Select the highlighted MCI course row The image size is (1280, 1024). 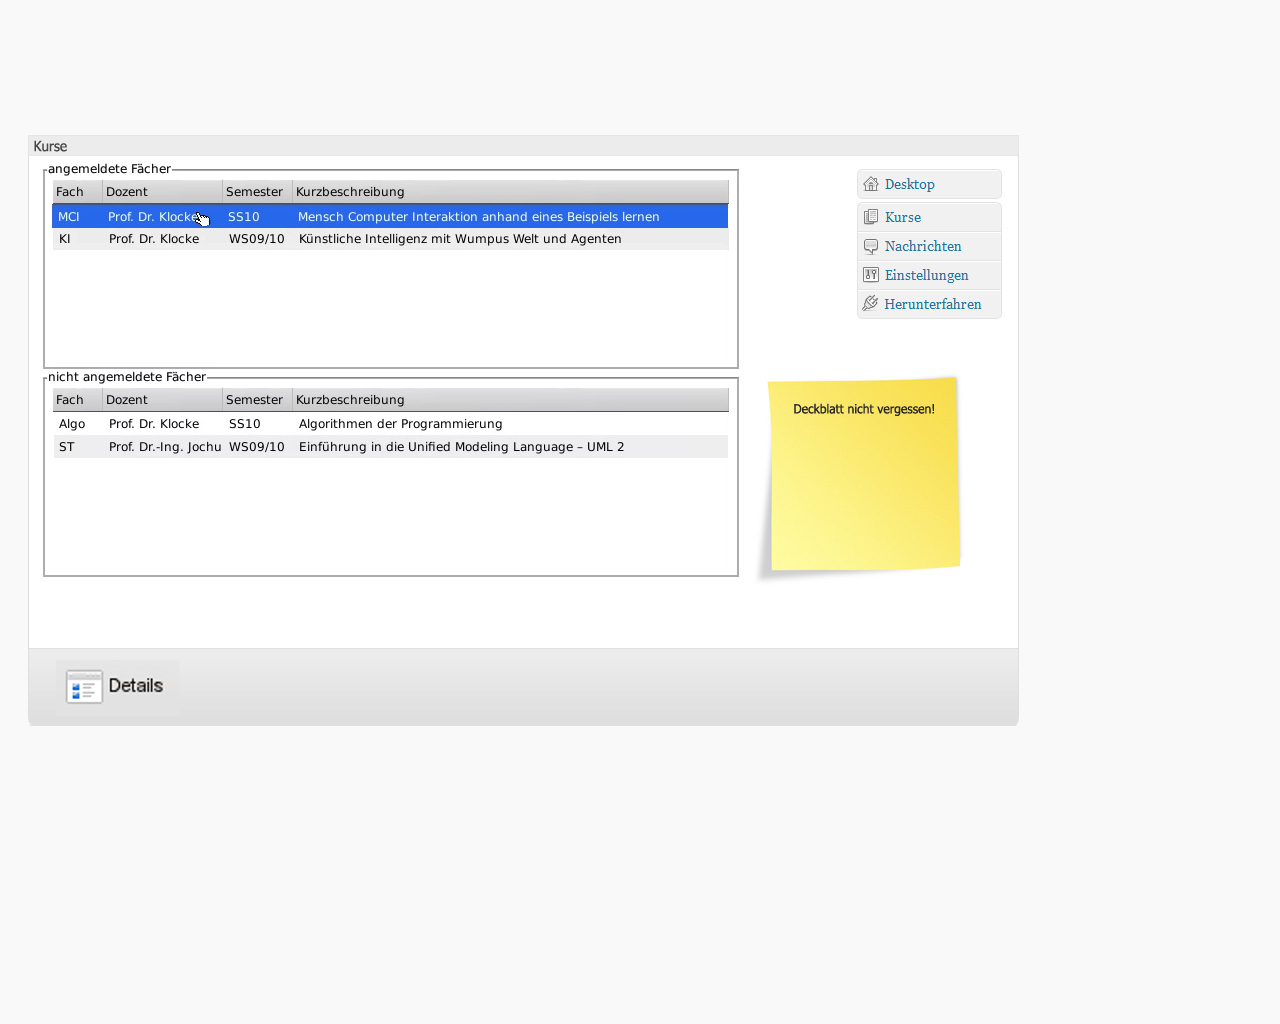tap(390, 217)
